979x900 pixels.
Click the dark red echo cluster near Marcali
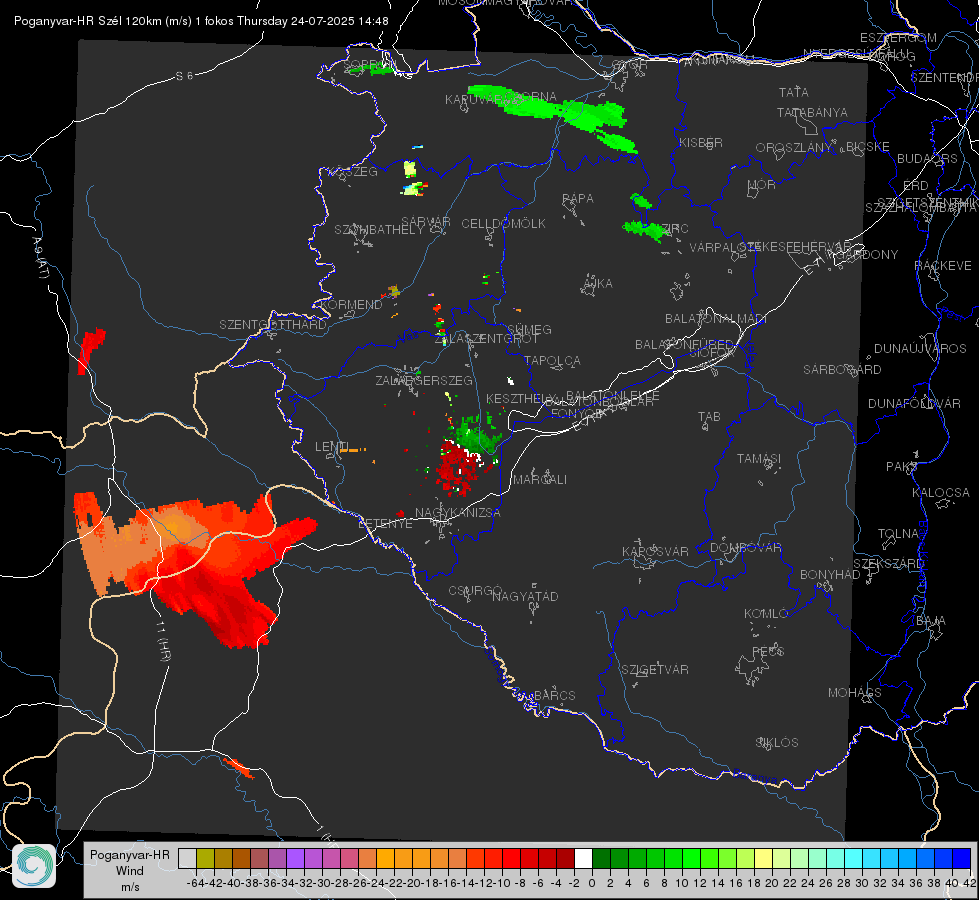(x=458, y=468)
